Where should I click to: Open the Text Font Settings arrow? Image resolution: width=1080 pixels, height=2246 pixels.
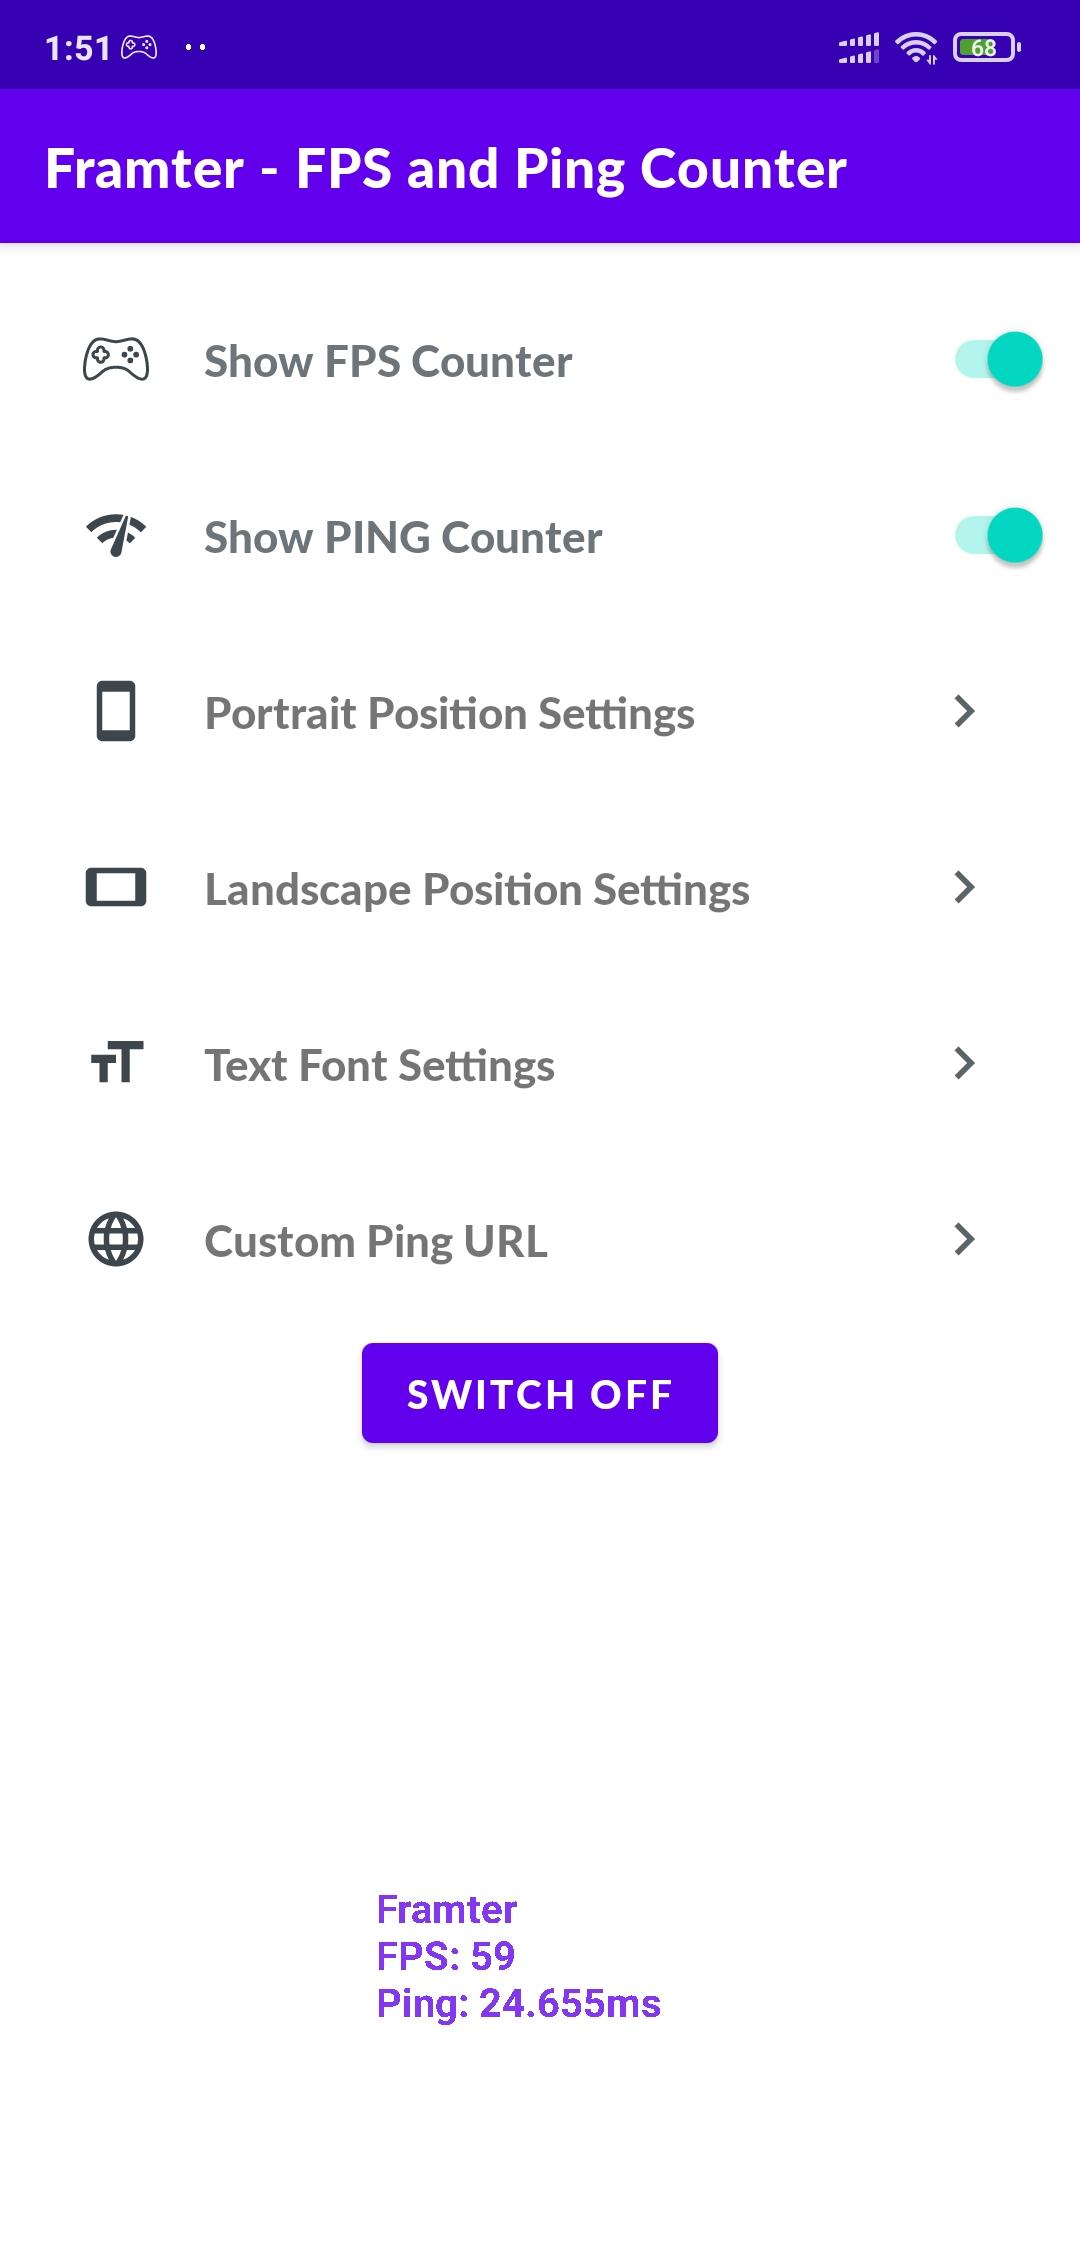[x=964, y=1063]
